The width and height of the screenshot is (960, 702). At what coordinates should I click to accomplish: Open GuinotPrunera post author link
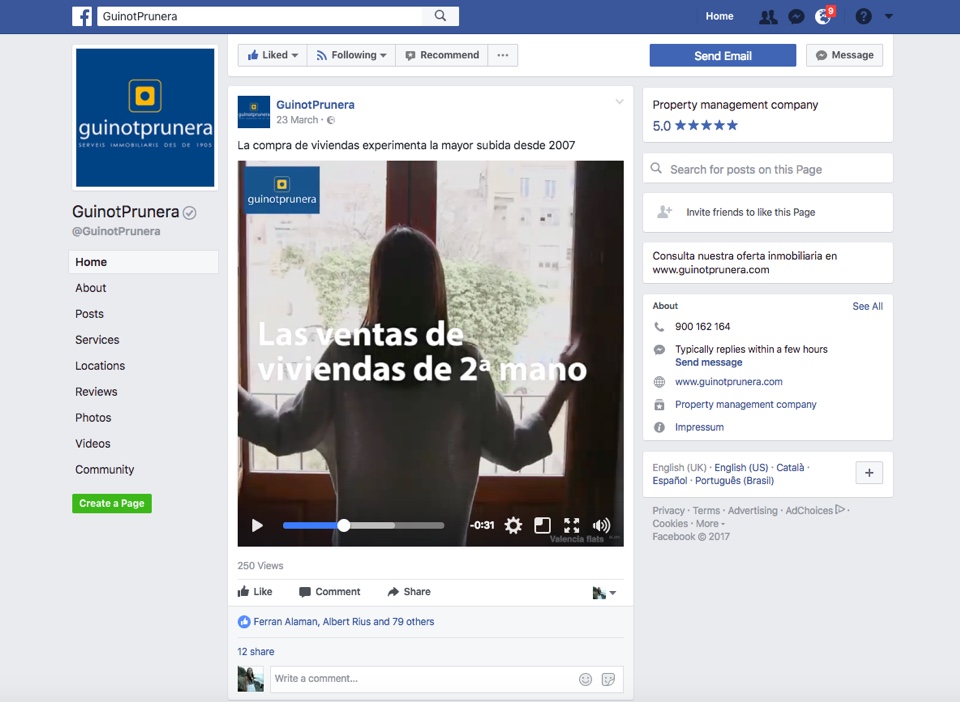pos(315,105)
